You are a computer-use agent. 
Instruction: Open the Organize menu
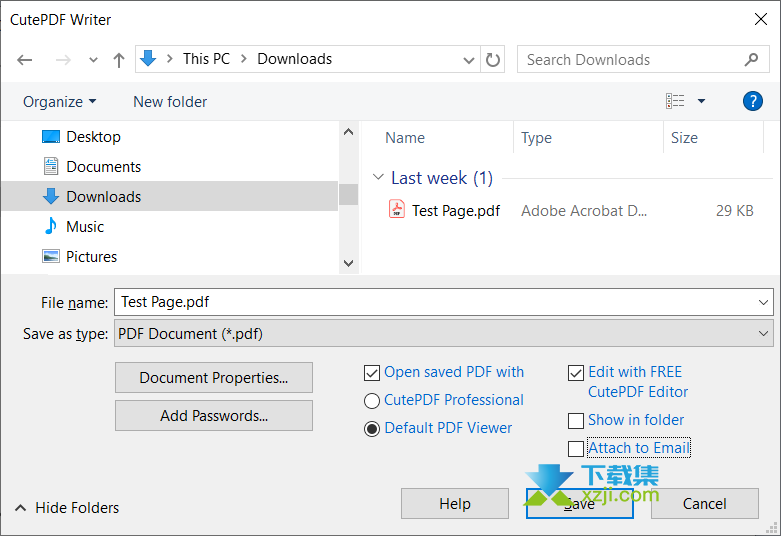[59, 102]
